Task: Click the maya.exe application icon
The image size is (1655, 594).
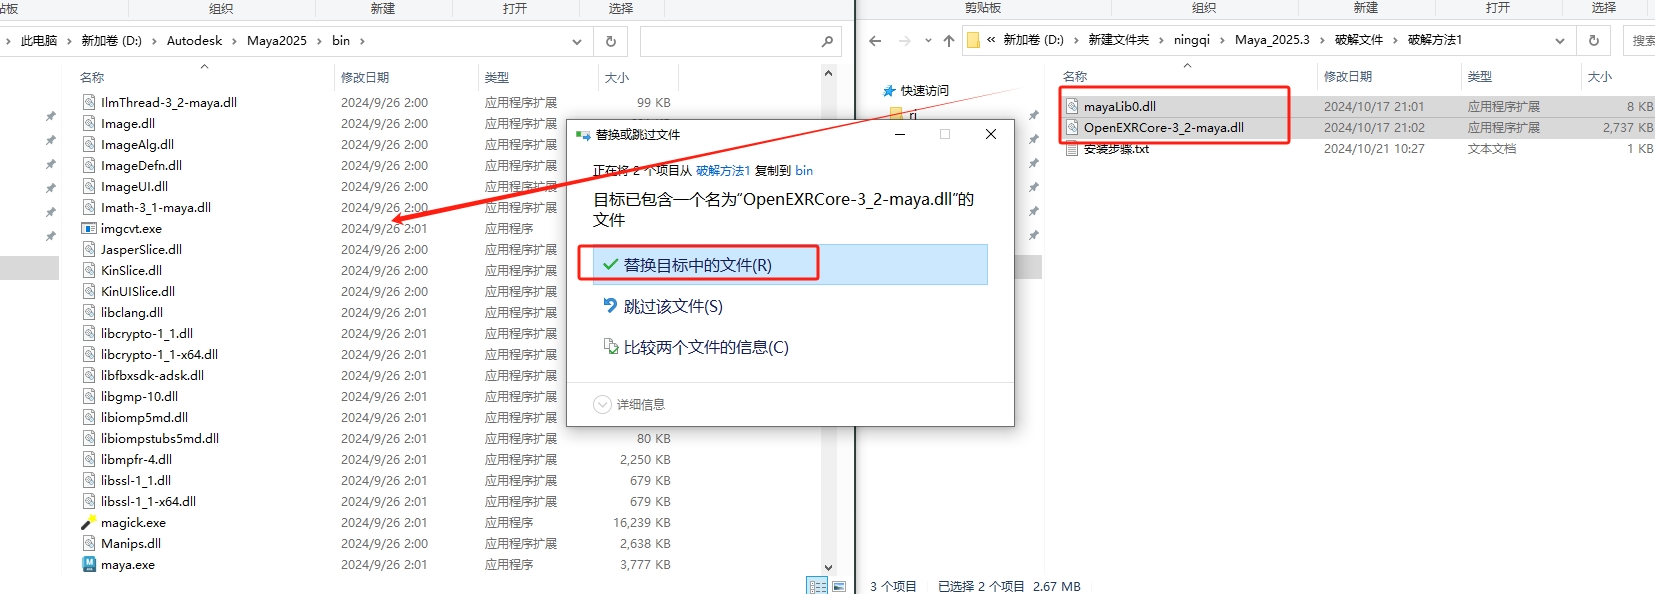Action: pyautogui.click(x=89, y=564)
